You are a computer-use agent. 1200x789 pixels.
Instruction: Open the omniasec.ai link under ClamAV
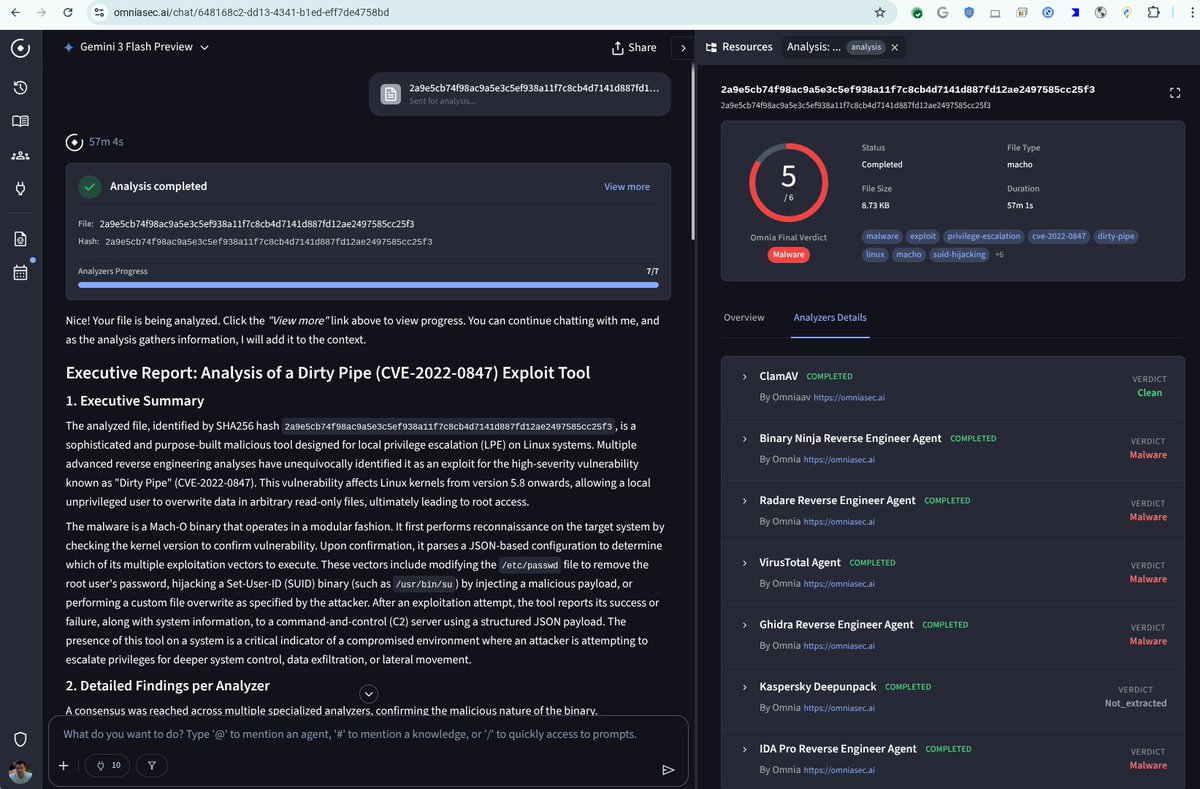(849, 397)
